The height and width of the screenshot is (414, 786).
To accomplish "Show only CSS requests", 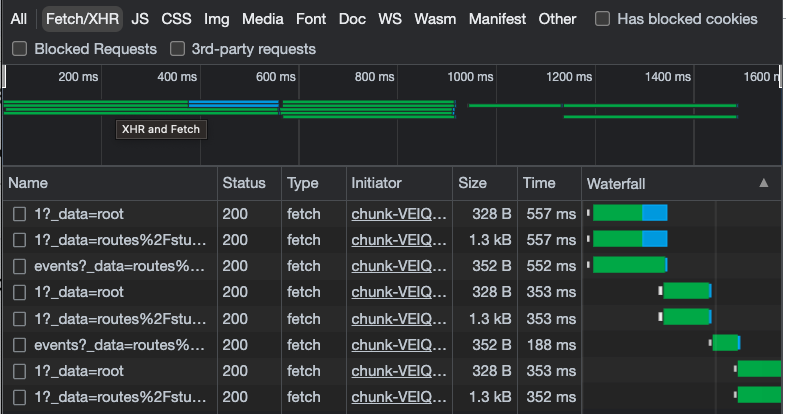I will coord(176,19).
